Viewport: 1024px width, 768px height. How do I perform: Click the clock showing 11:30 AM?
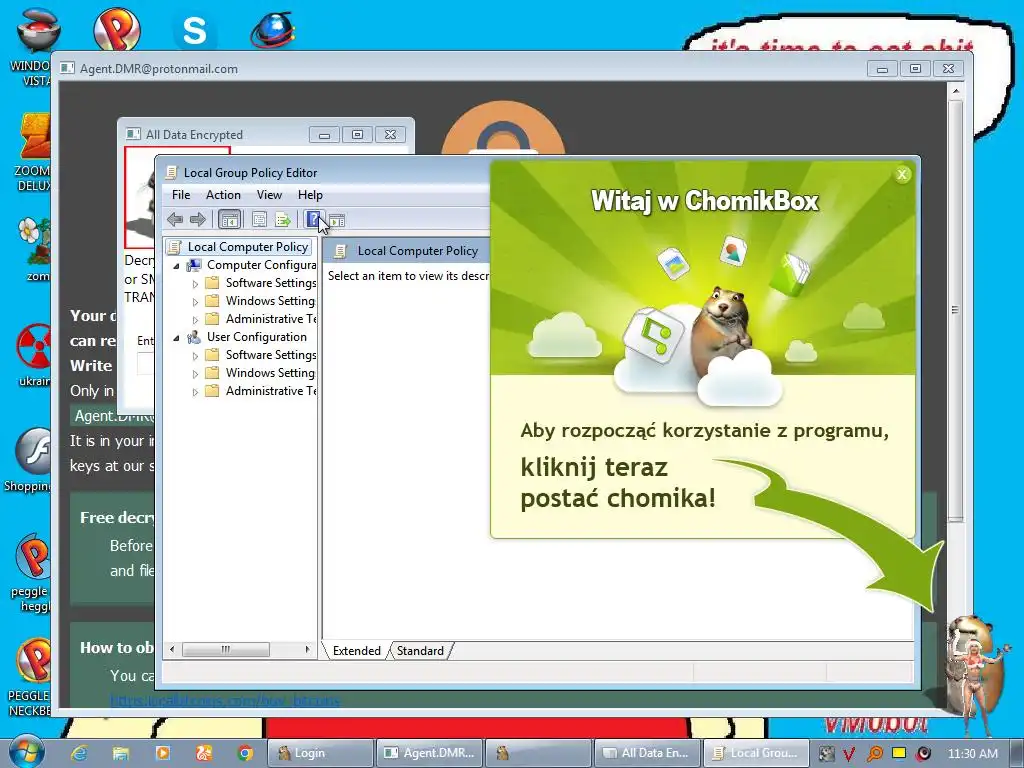point(972,754)
